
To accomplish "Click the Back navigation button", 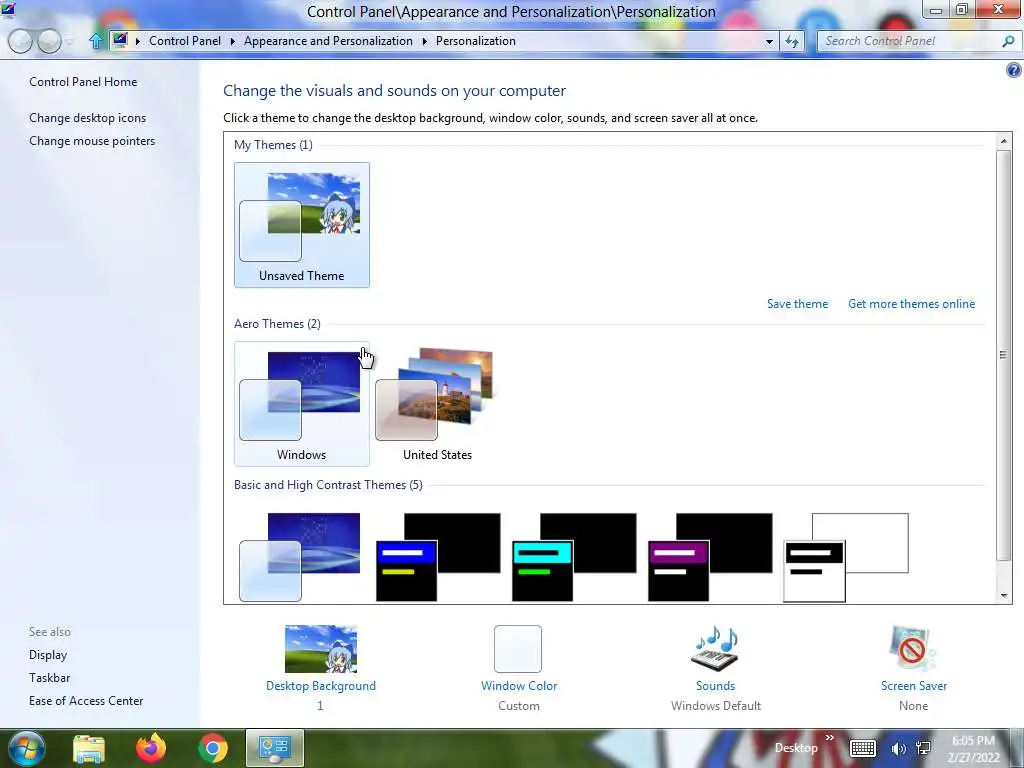I will (x=20, y=41).
